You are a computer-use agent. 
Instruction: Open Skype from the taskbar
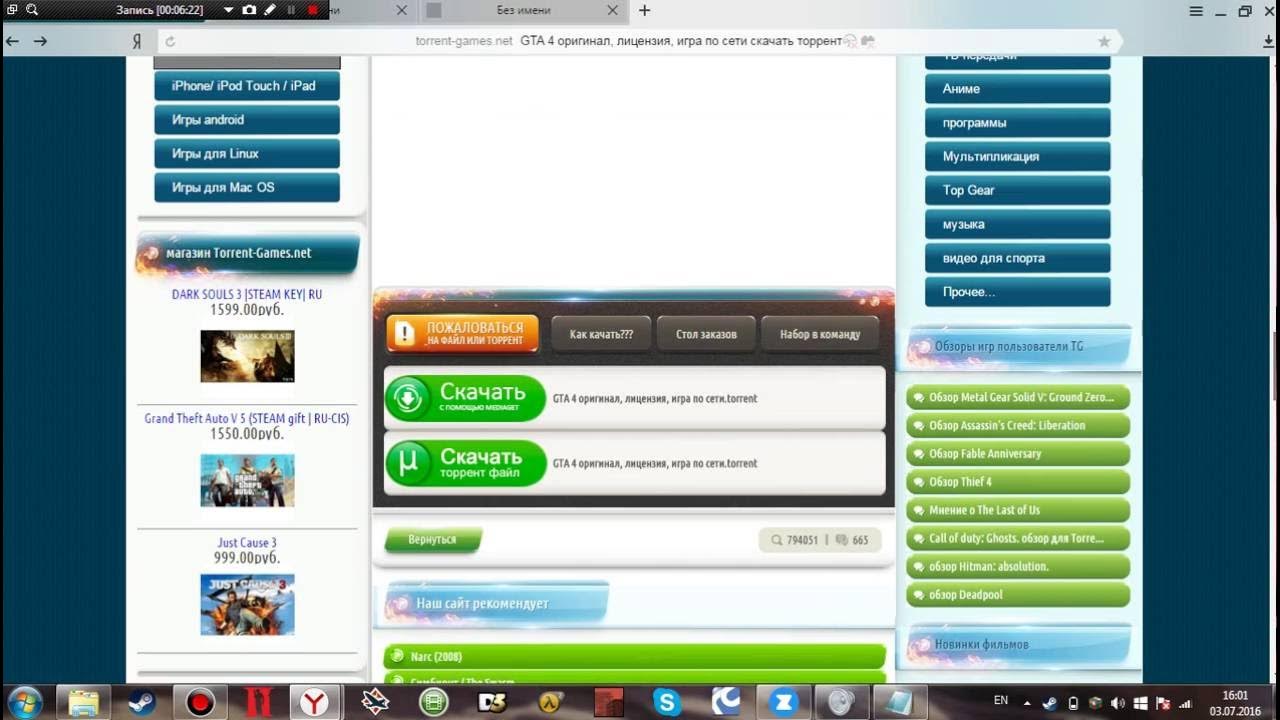pyautogui.click(x=667, y=702)
